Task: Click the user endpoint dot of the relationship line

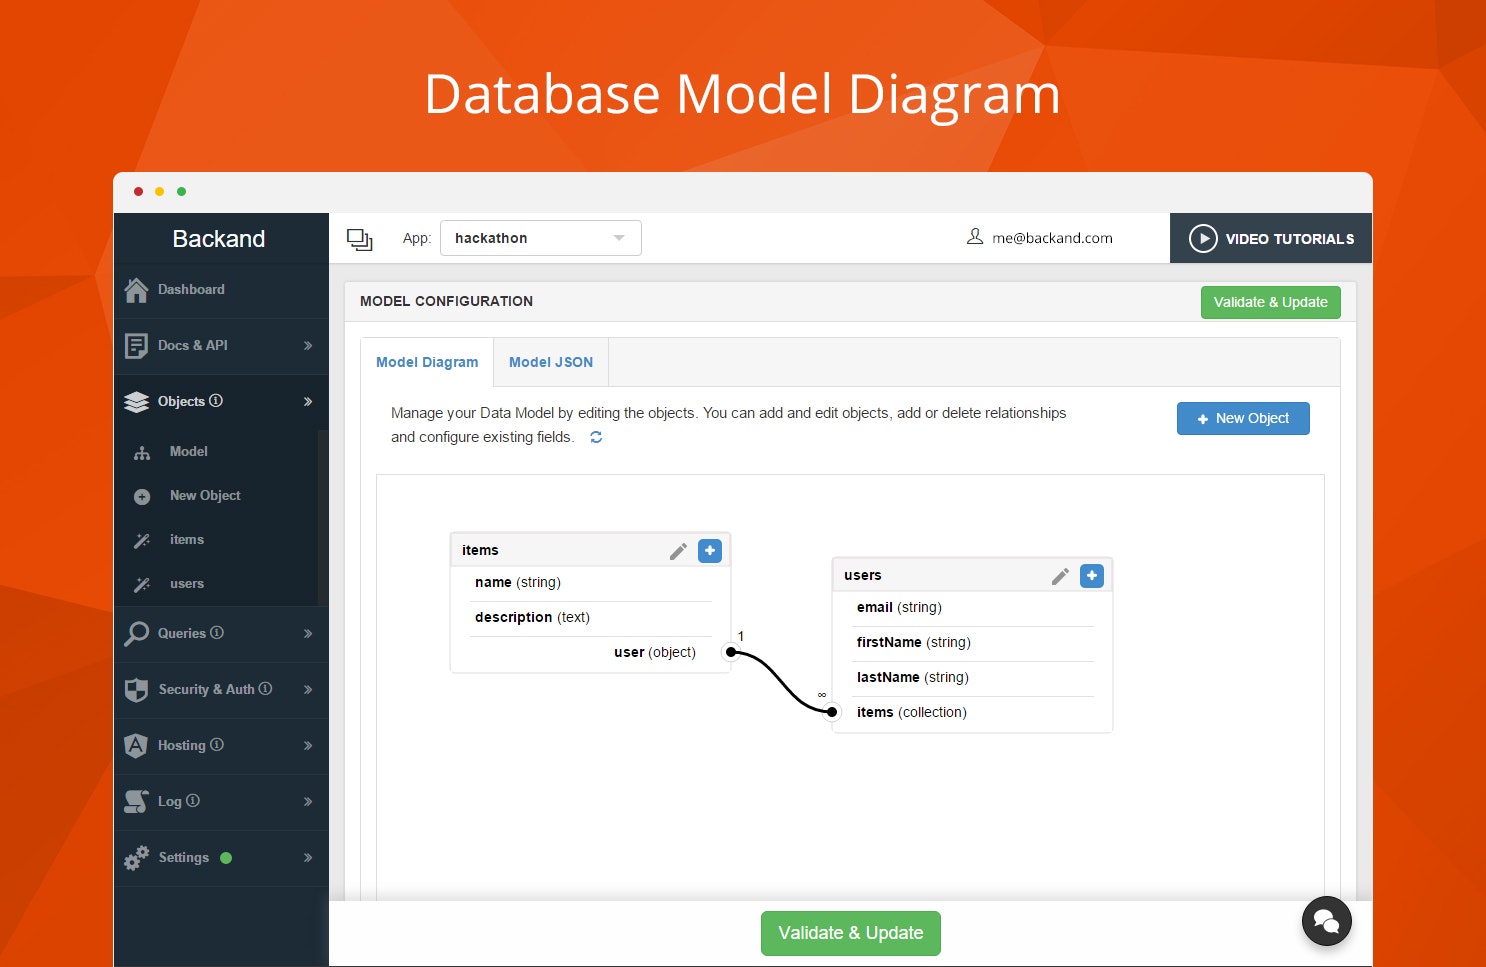Action: pos(731,652)
